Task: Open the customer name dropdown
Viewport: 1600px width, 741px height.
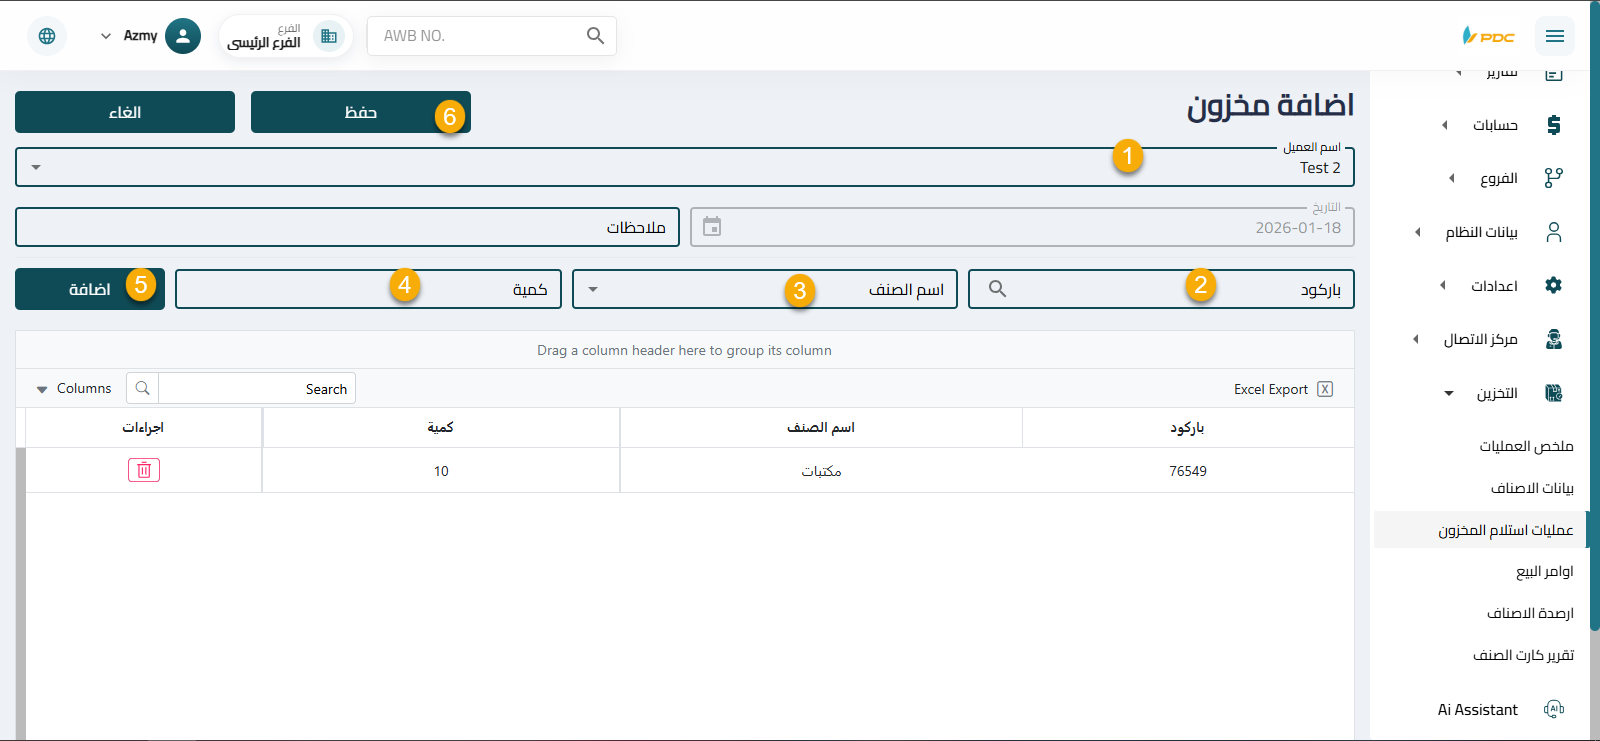Action: point(36,167)
